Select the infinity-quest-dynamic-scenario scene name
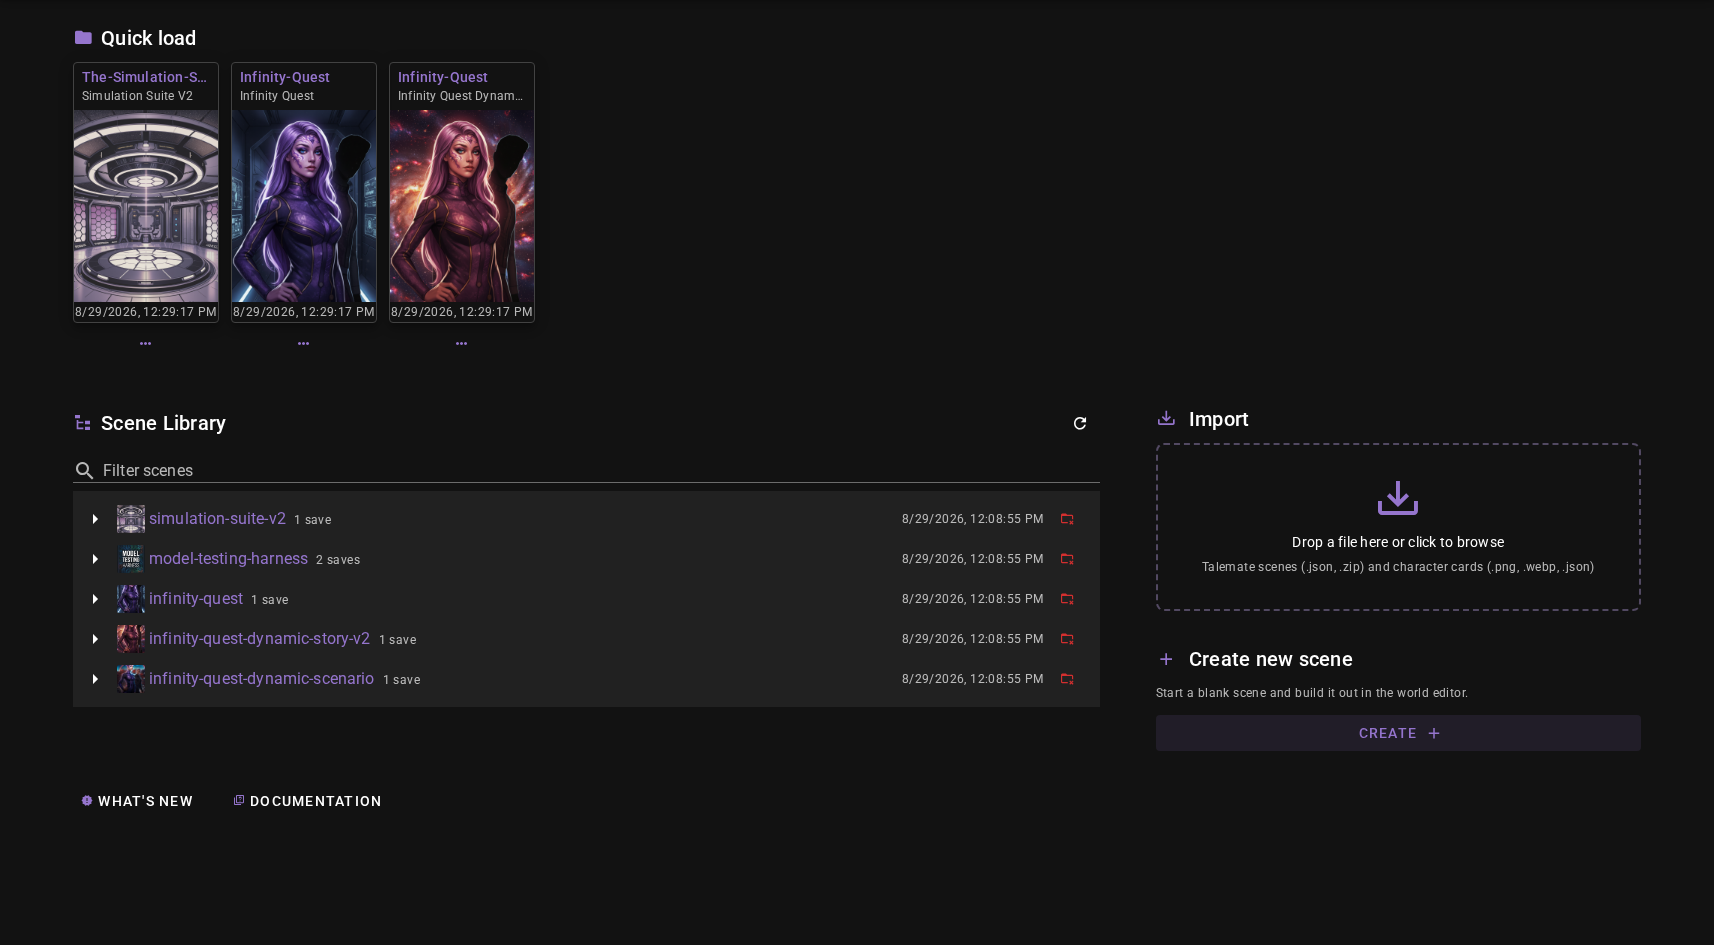The height and width of the screenshot is (945, 1714). [x=261, y=679]
